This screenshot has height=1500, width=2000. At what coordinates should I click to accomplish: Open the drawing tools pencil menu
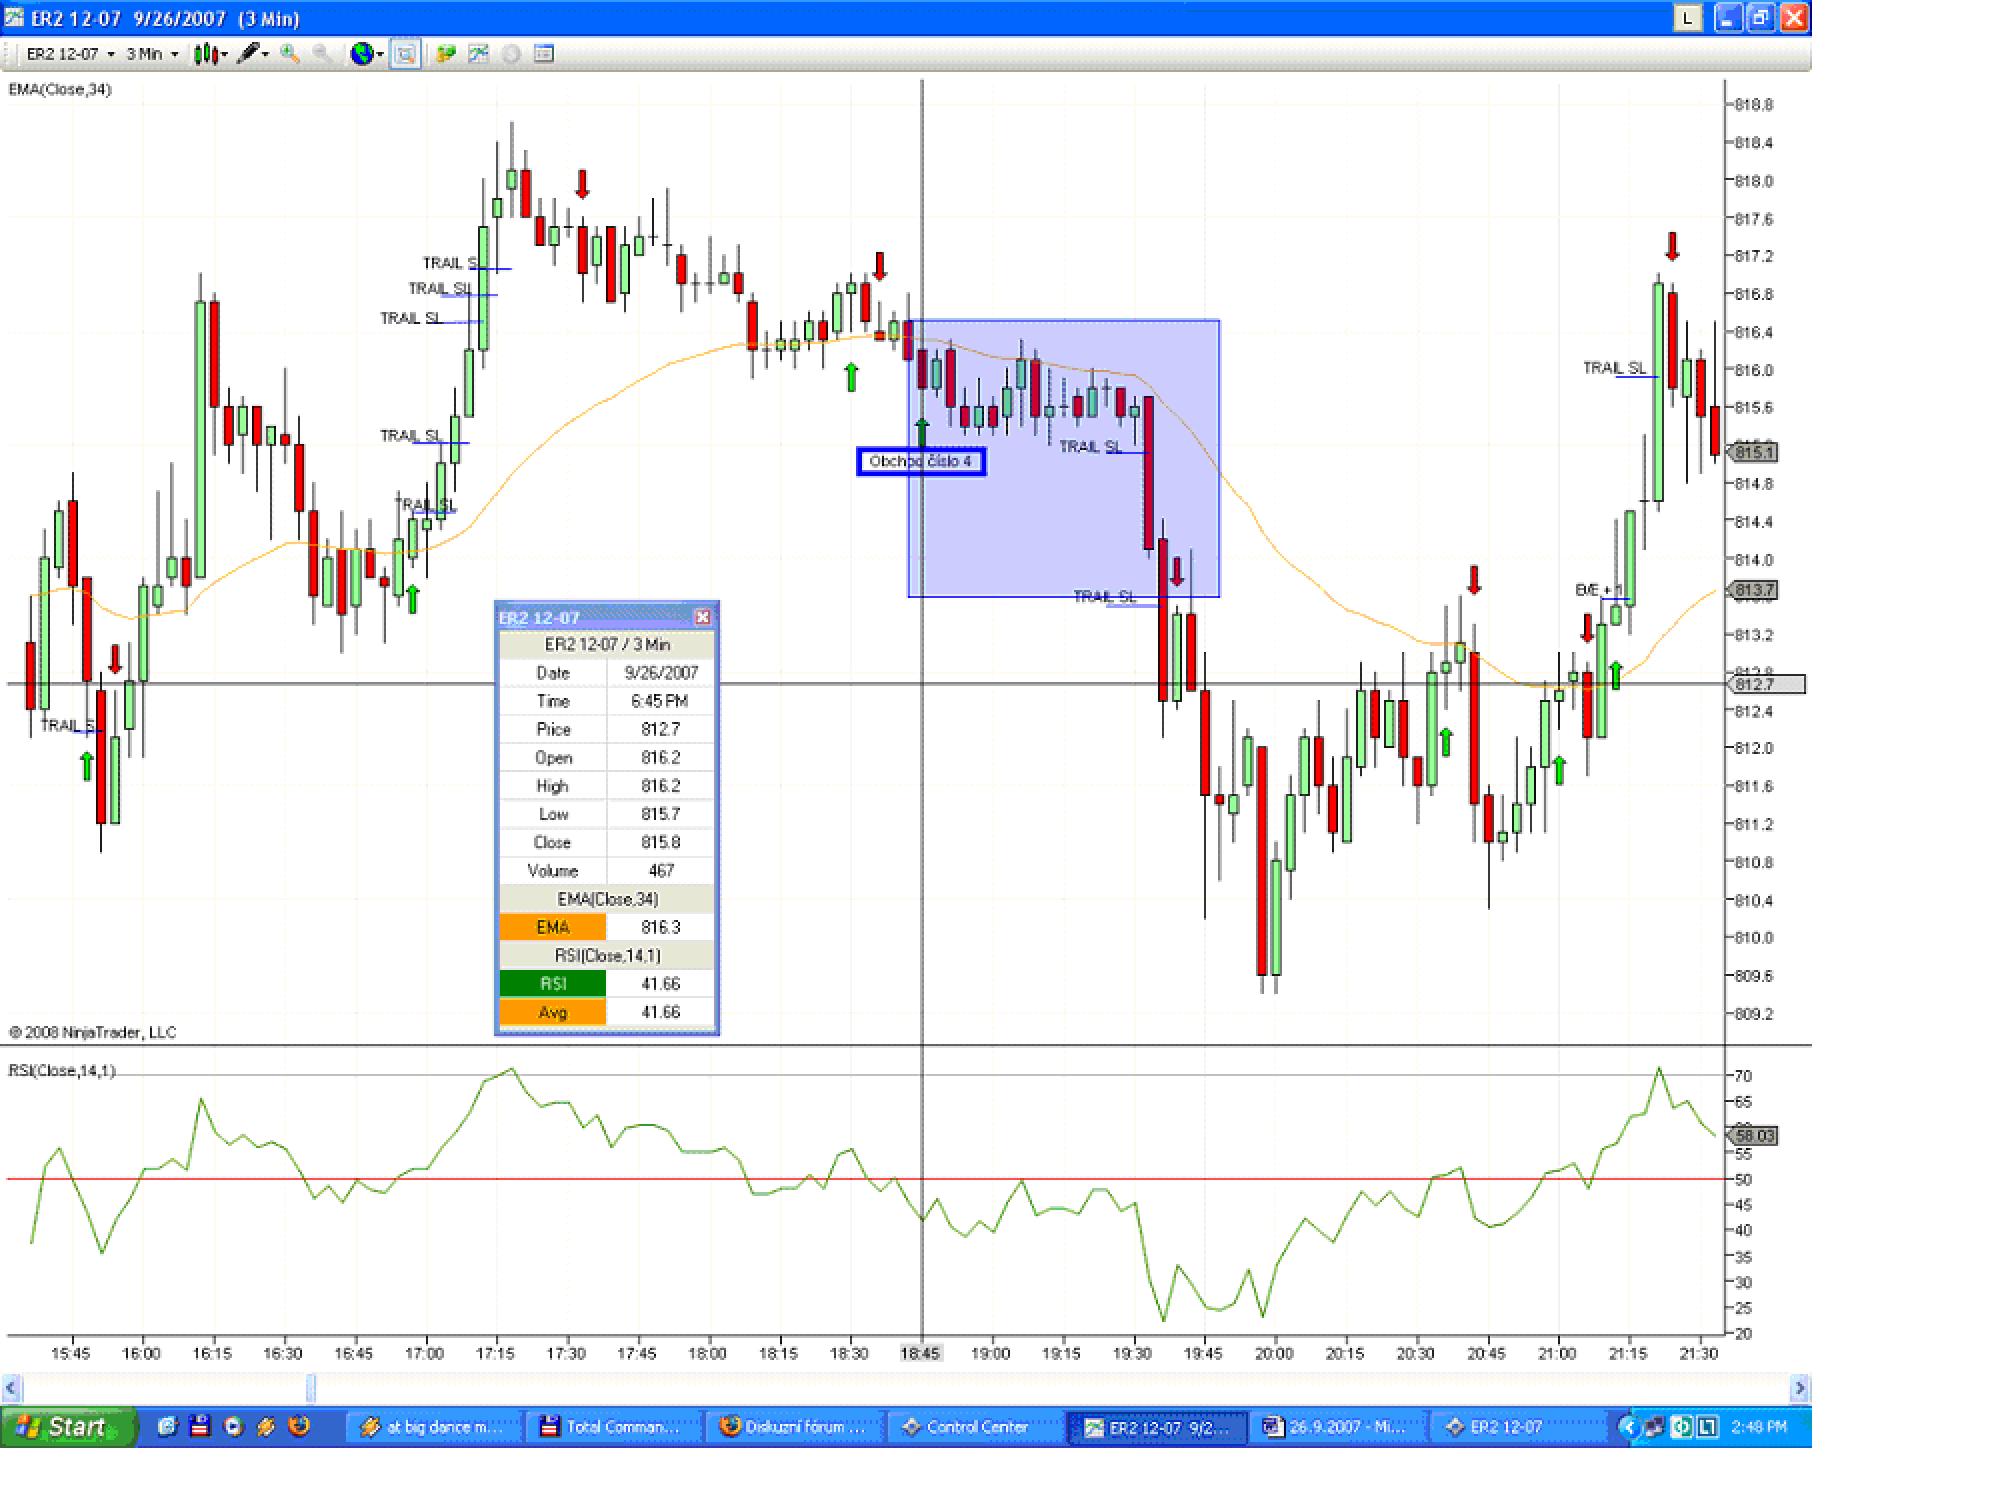[x=252, y=54]
